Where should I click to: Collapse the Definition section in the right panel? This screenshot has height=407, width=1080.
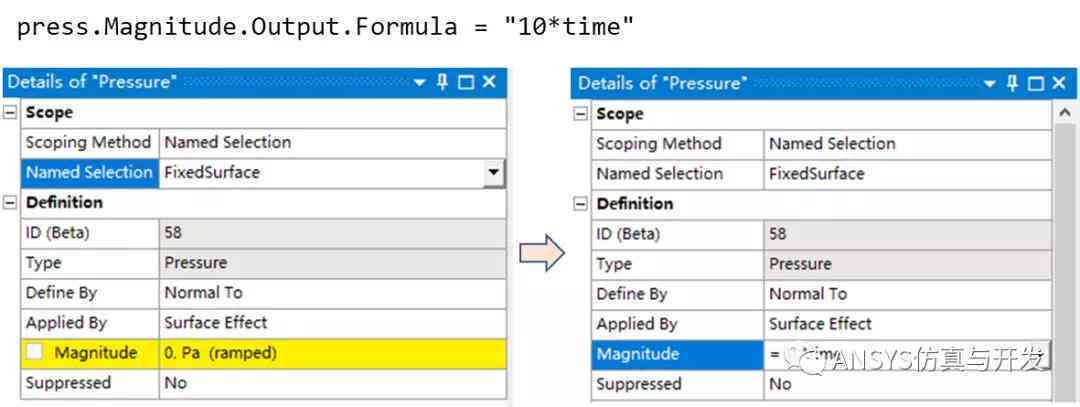click(581, 204)
